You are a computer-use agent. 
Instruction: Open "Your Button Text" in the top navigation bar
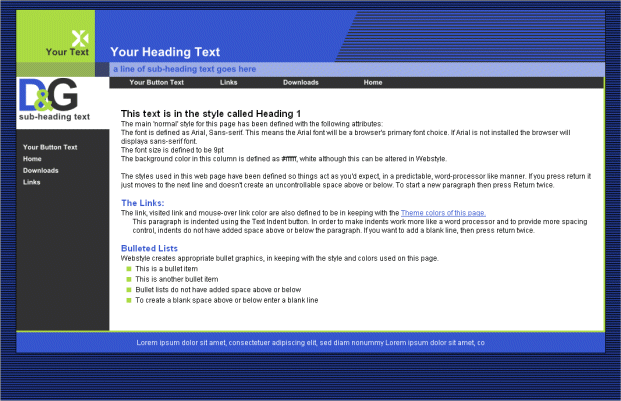coord(156,82)
